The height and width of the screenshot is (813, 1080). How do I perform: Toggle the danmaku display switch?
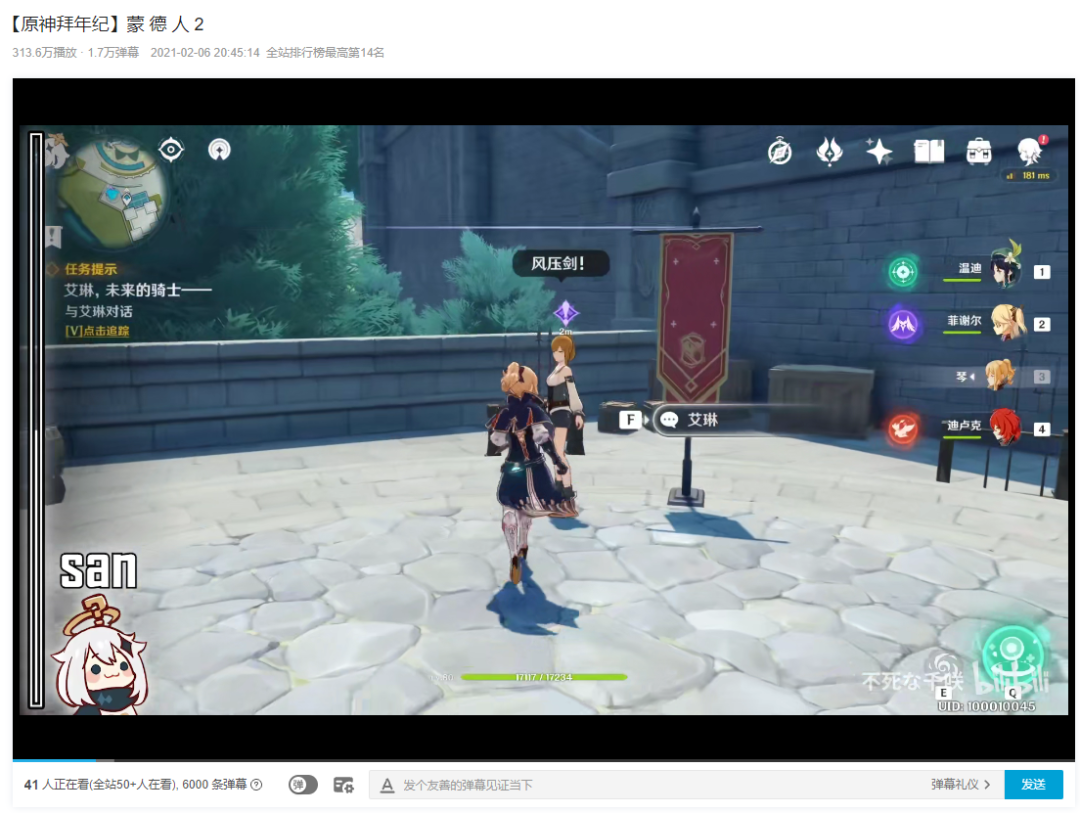point(303,785)
